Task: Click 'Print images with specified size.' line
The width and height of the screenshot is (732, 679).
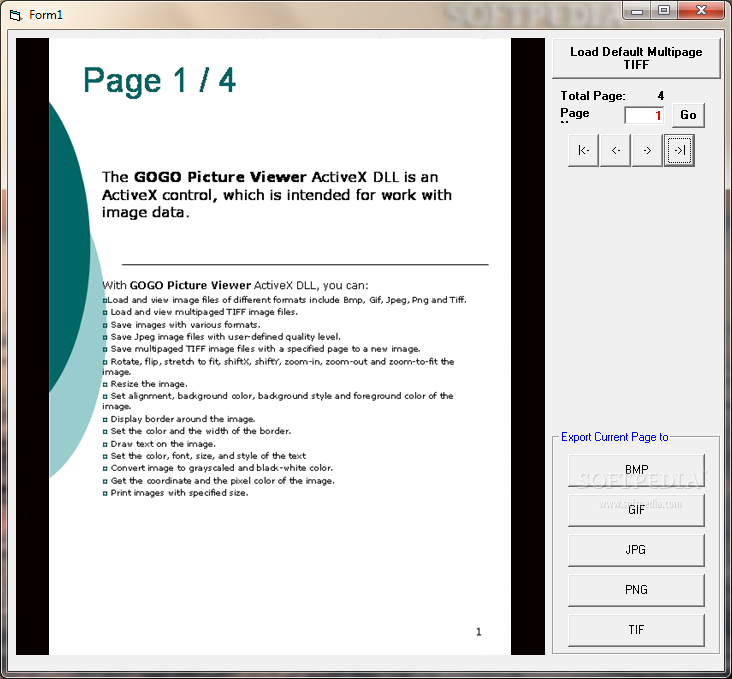Action: 176,493
